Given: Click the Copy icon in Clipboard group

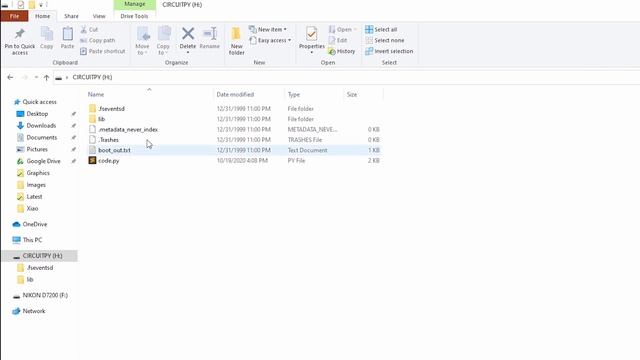Looking at the screenshot, I should [47, 34].
